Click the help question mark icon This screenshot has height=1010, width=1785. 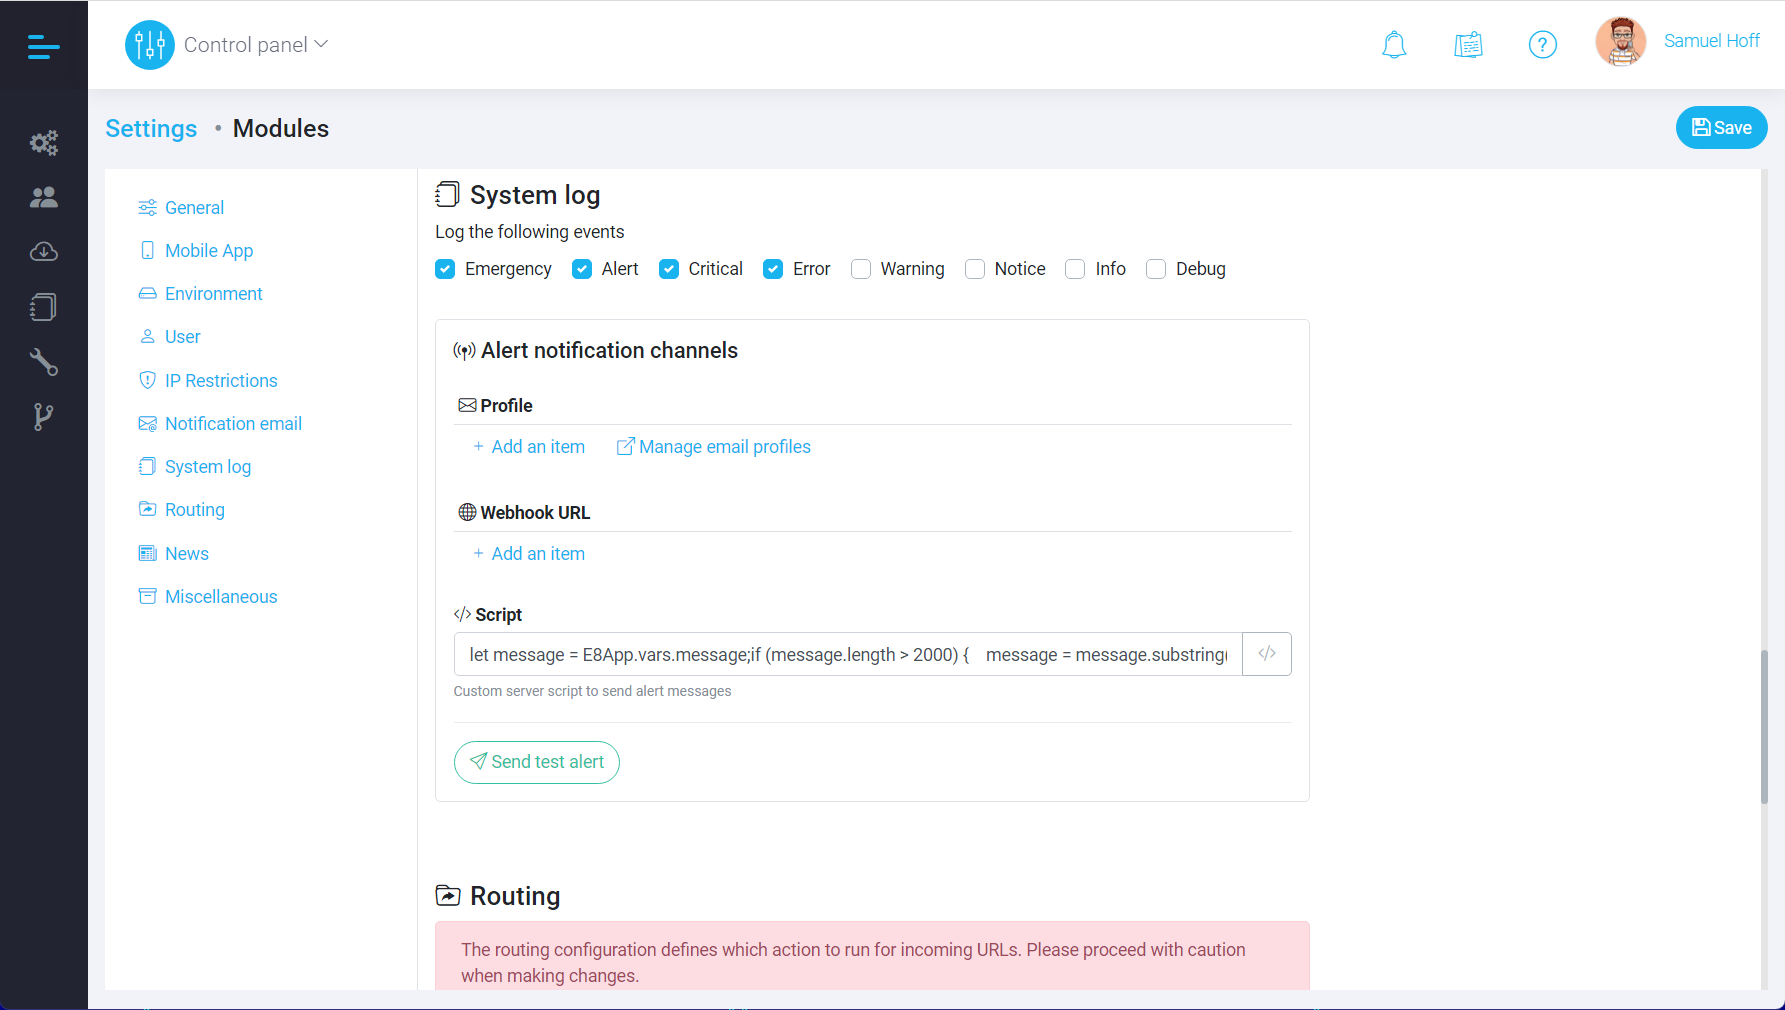coord(1542,44)
